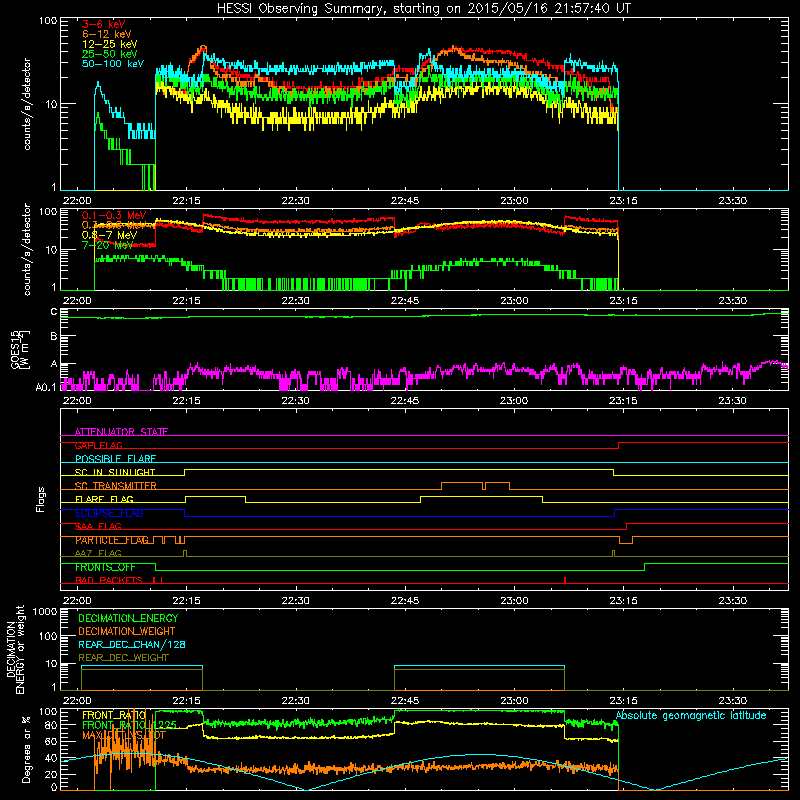Click the REAR_DEC_WEIGHT legend label
The width and height of the screenshot is (800, 800).
tap(123, 658)
